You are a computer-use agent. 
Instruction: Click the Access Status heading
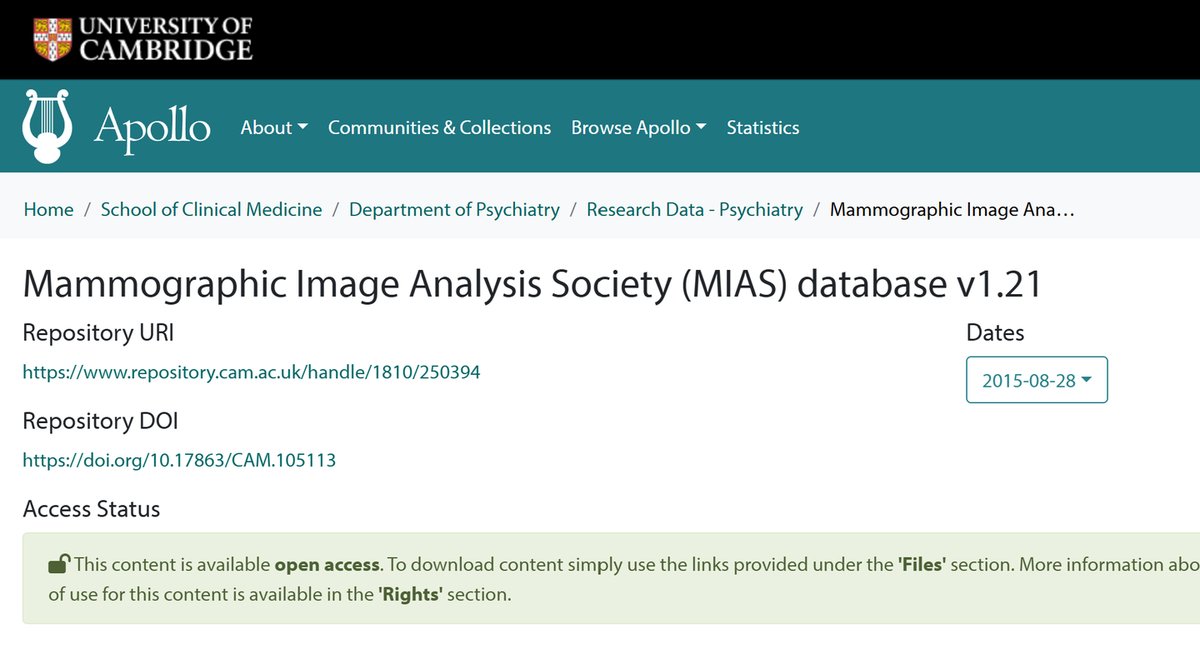click(x=92, y=509)
